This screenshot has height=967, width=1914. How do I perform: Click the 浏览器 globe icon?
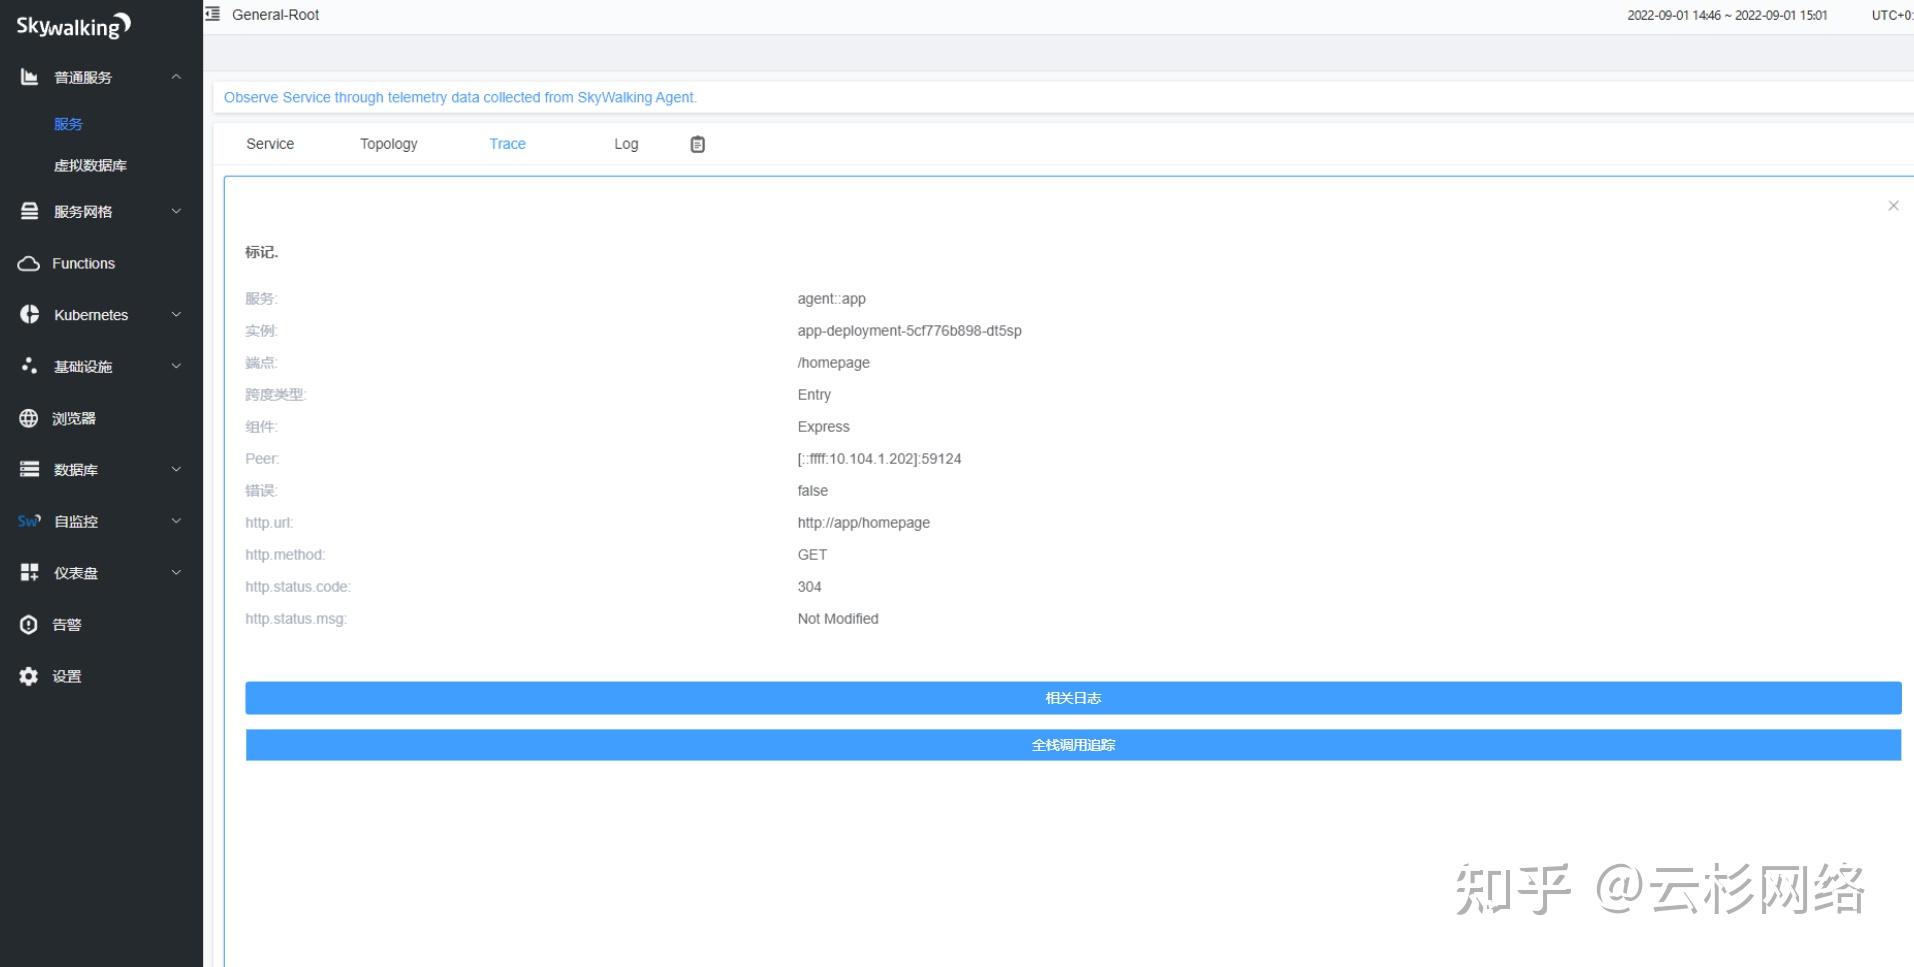pyautogui.click(x=28, y=418)
